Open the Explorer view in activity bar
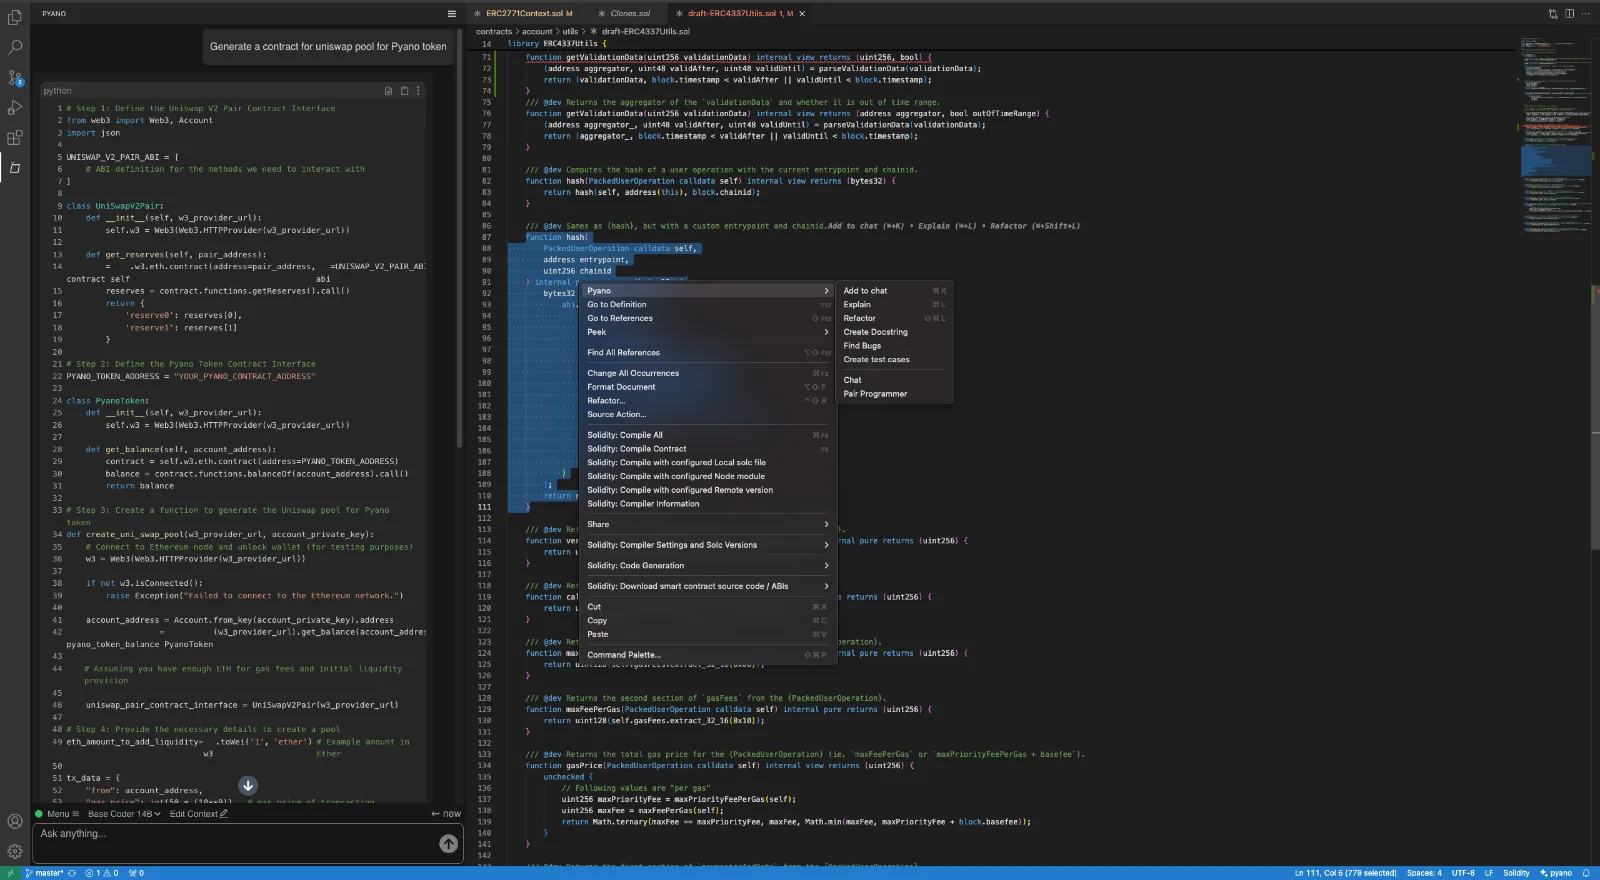Screen dimensions: 1600x880 tap(15, 17)
